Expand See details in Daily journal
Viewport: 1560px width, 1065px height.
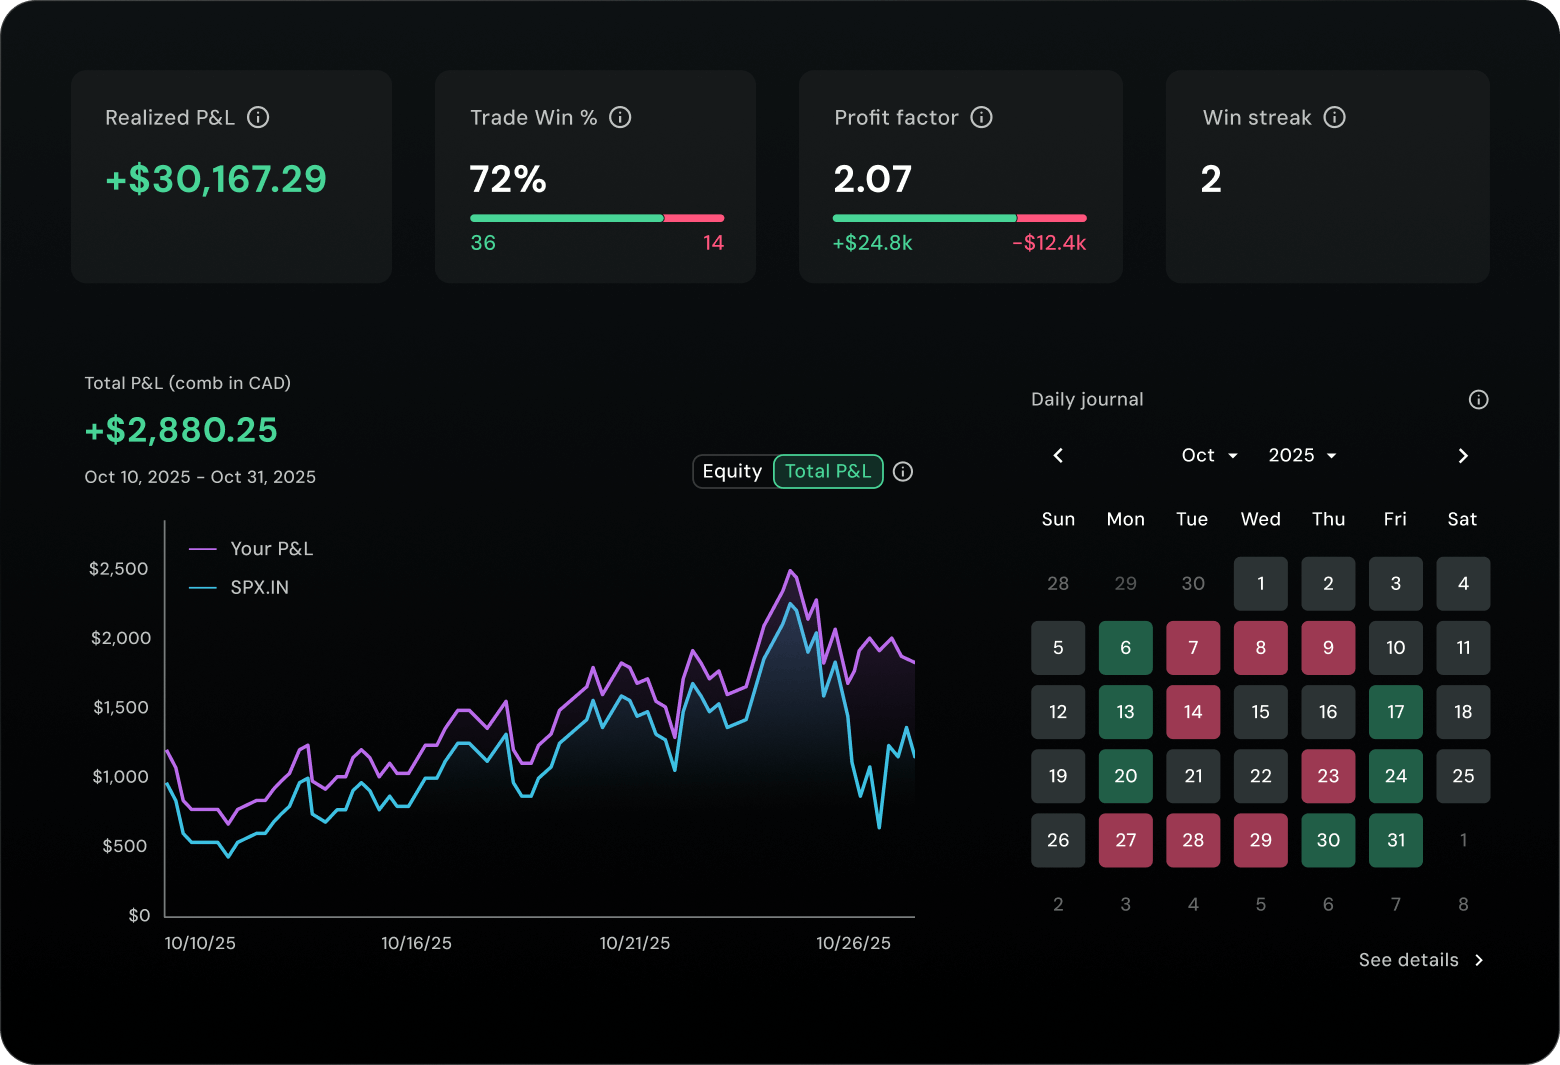click(1420, 959)
